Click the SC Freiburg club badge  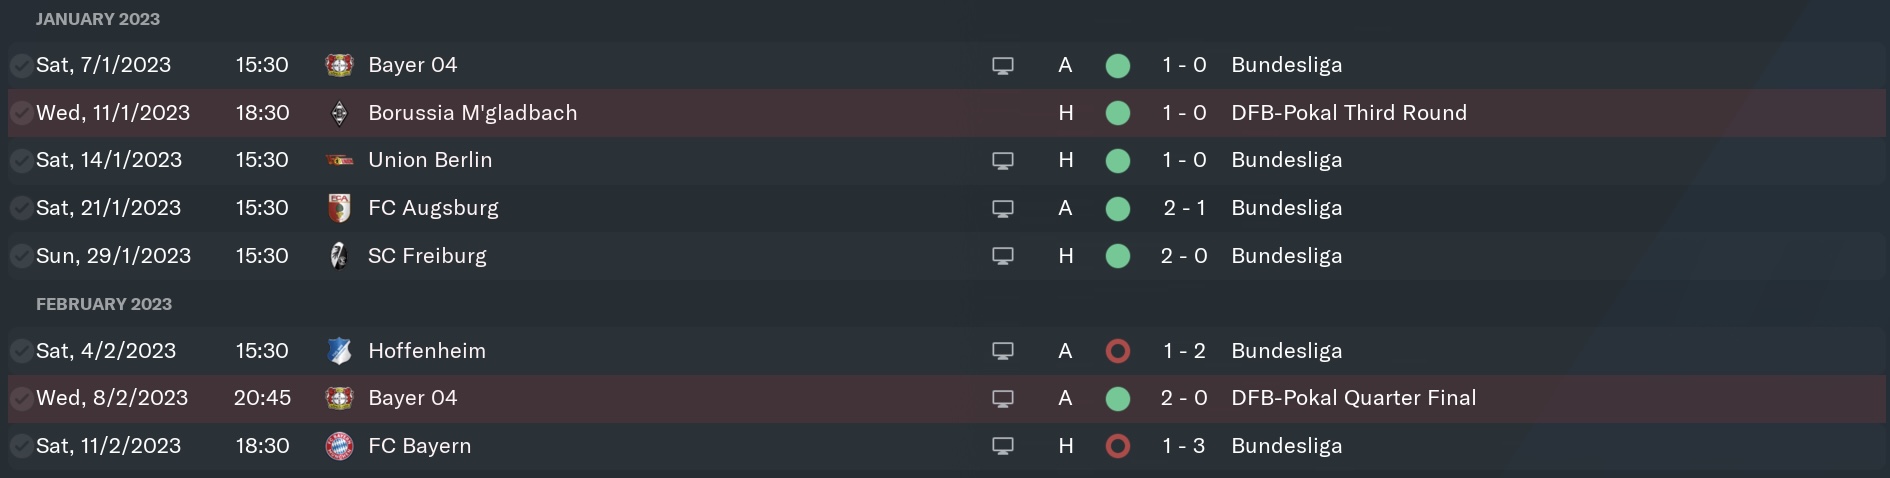point(339,256)
